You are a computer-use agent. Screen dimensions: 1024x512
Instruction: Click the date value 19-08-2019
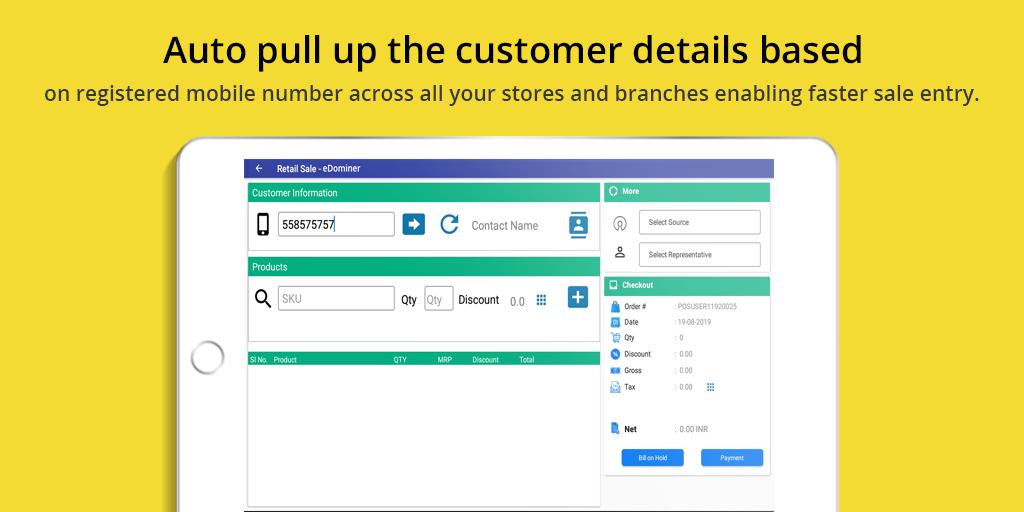[x=694, y=322]
